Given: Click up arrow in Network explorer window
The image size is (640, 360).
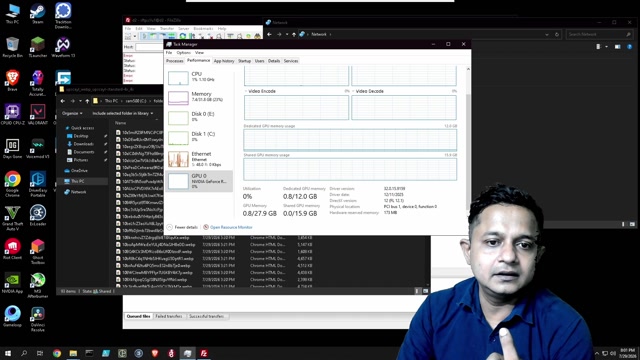Looking at the screenshot, I should [x=293, y=34].
